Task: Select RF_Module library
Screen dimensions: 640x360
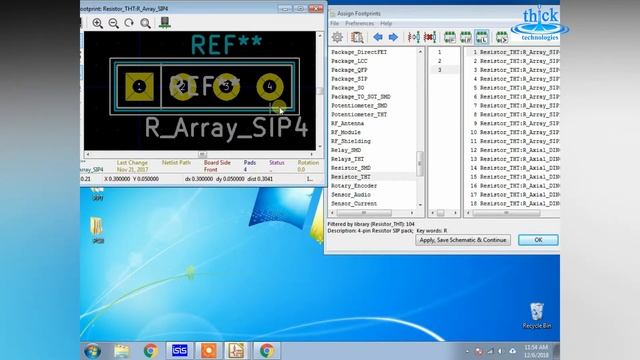Action: [x=346, y=133]
